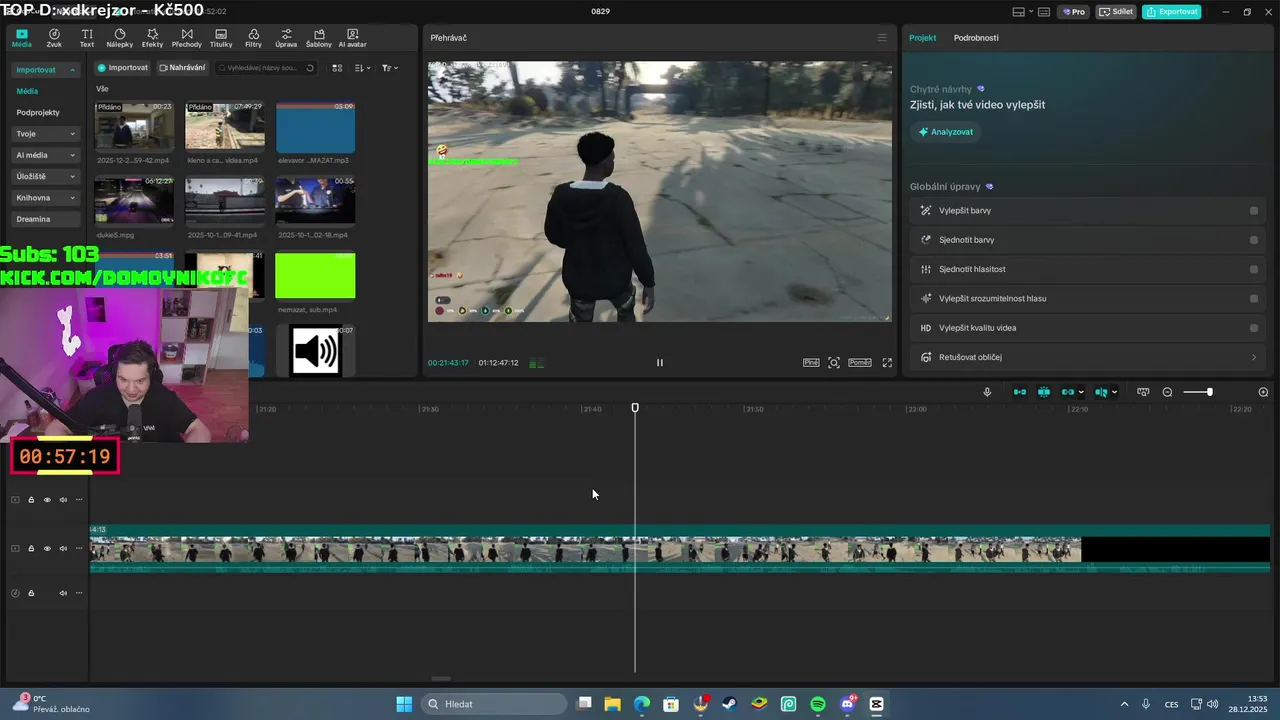Click the Importovat button
The image size is (1280, 720).
coord(123,68)
